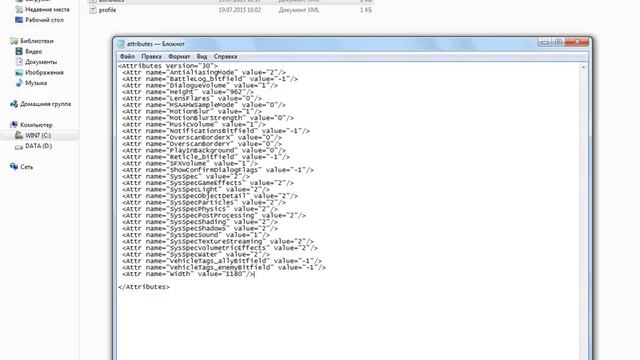Click the MSAAHwSampleMode attribute line

click(204, 105)
